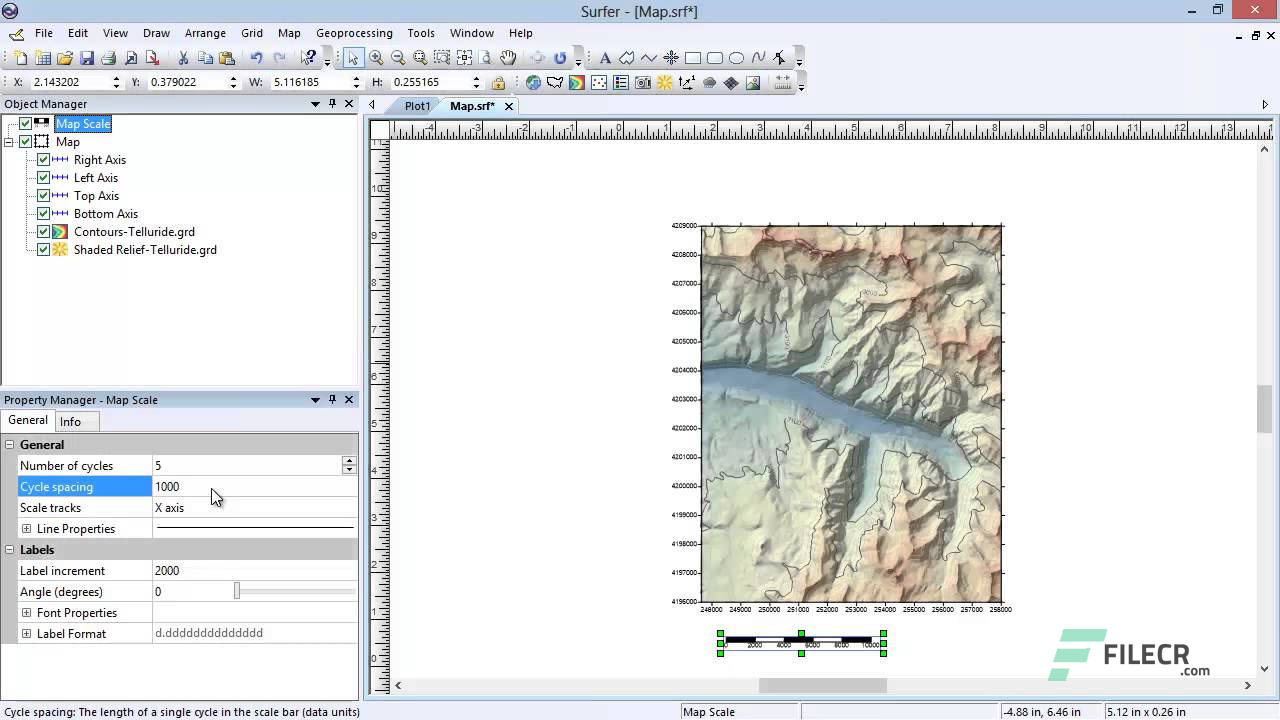Screen dimensions: 1280x720
Task: Select the Polygon drawing tool
Action: [x=627, y=58]
